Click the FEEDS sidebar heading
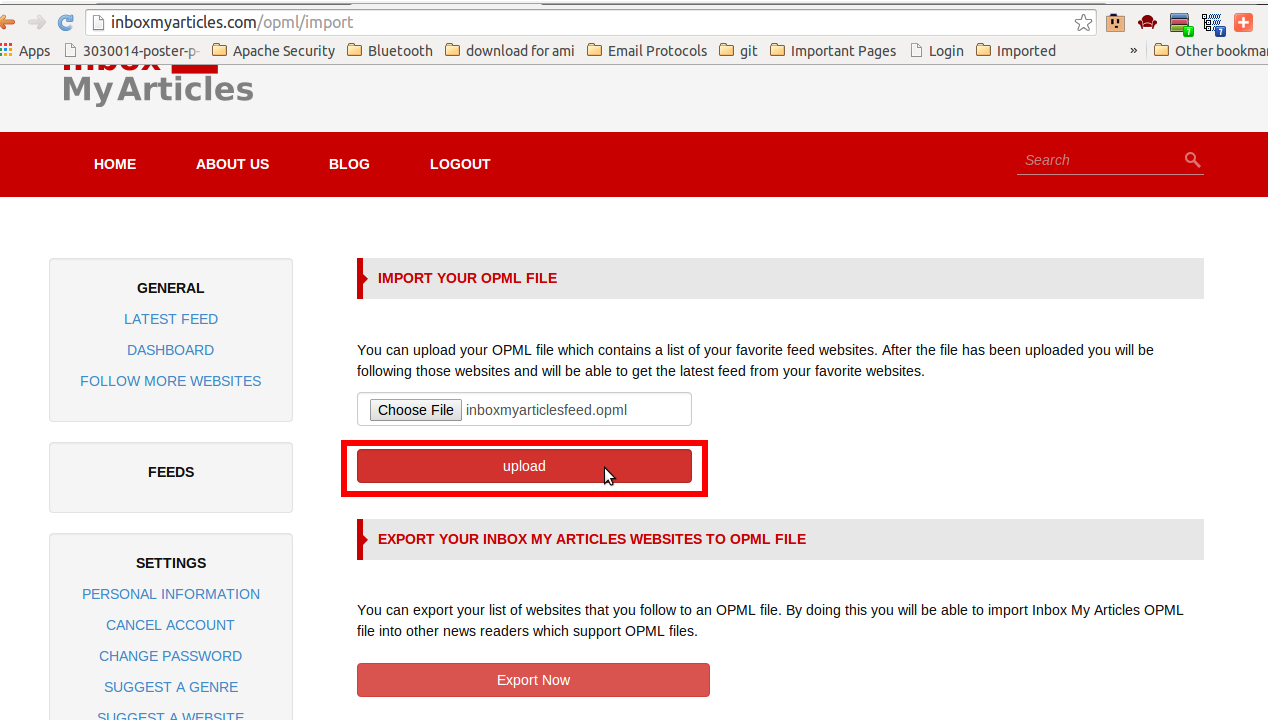The width and height of the screenshot is (1268, 720). point(171,472)
